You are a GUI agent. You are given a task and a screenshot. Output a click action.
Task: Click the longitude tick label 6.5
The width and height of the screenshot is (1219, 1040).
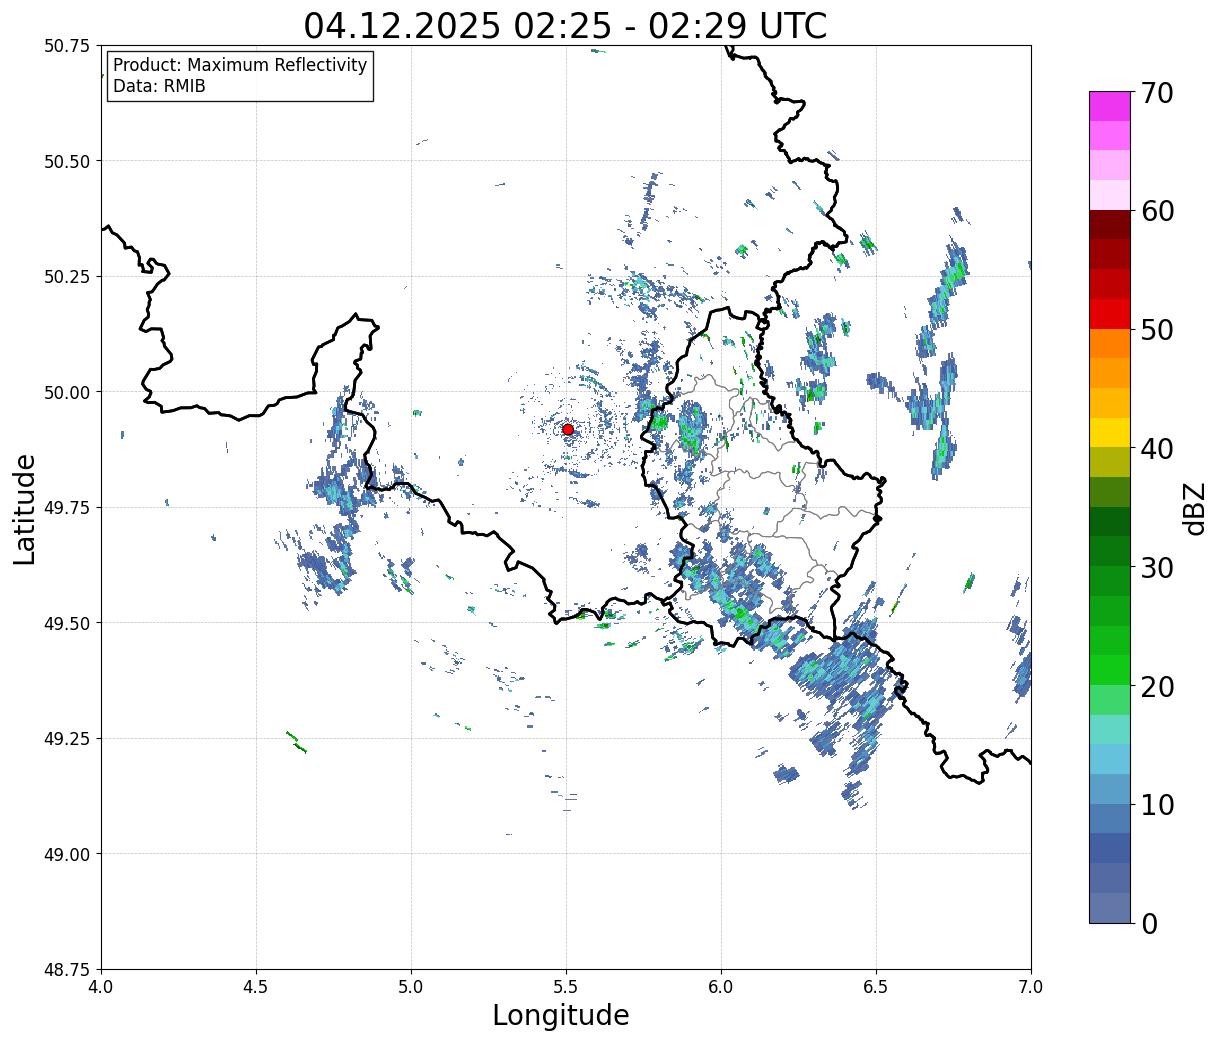coord(876,987)
